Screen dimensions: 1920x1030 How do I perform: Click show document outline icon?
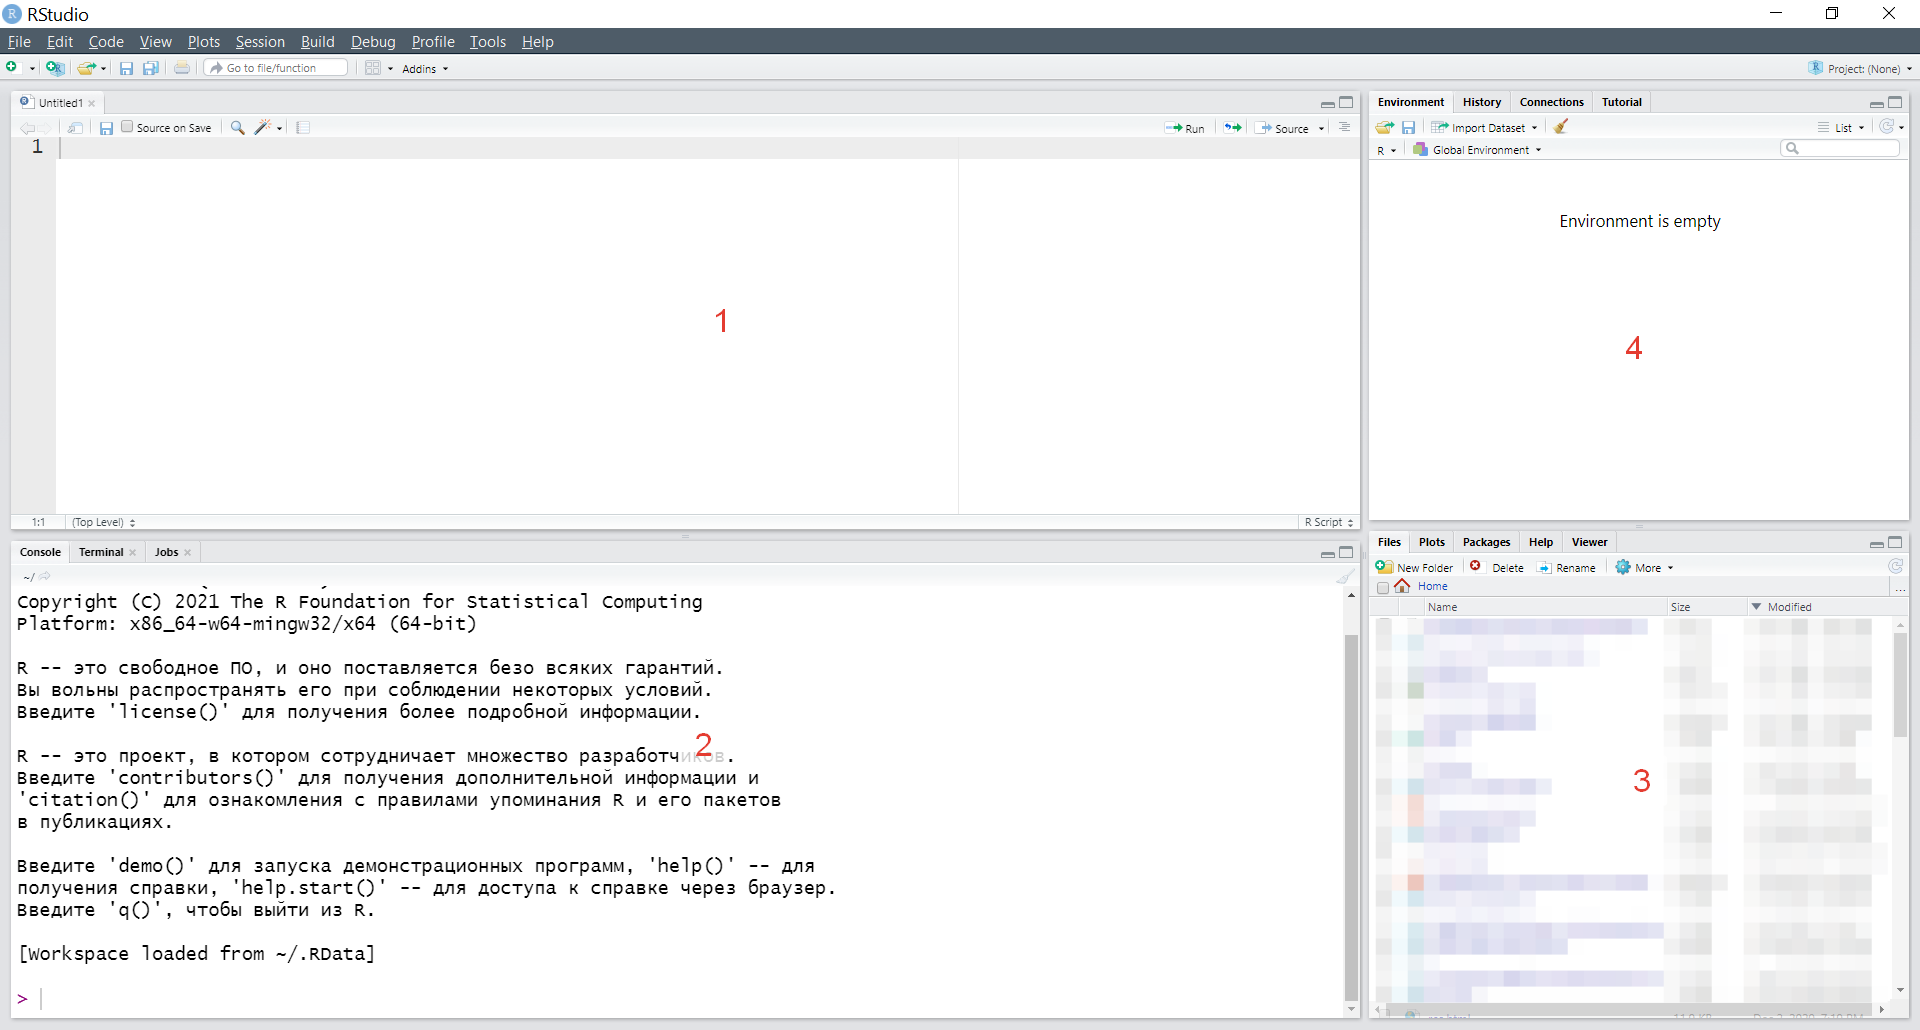(1345, 128)
